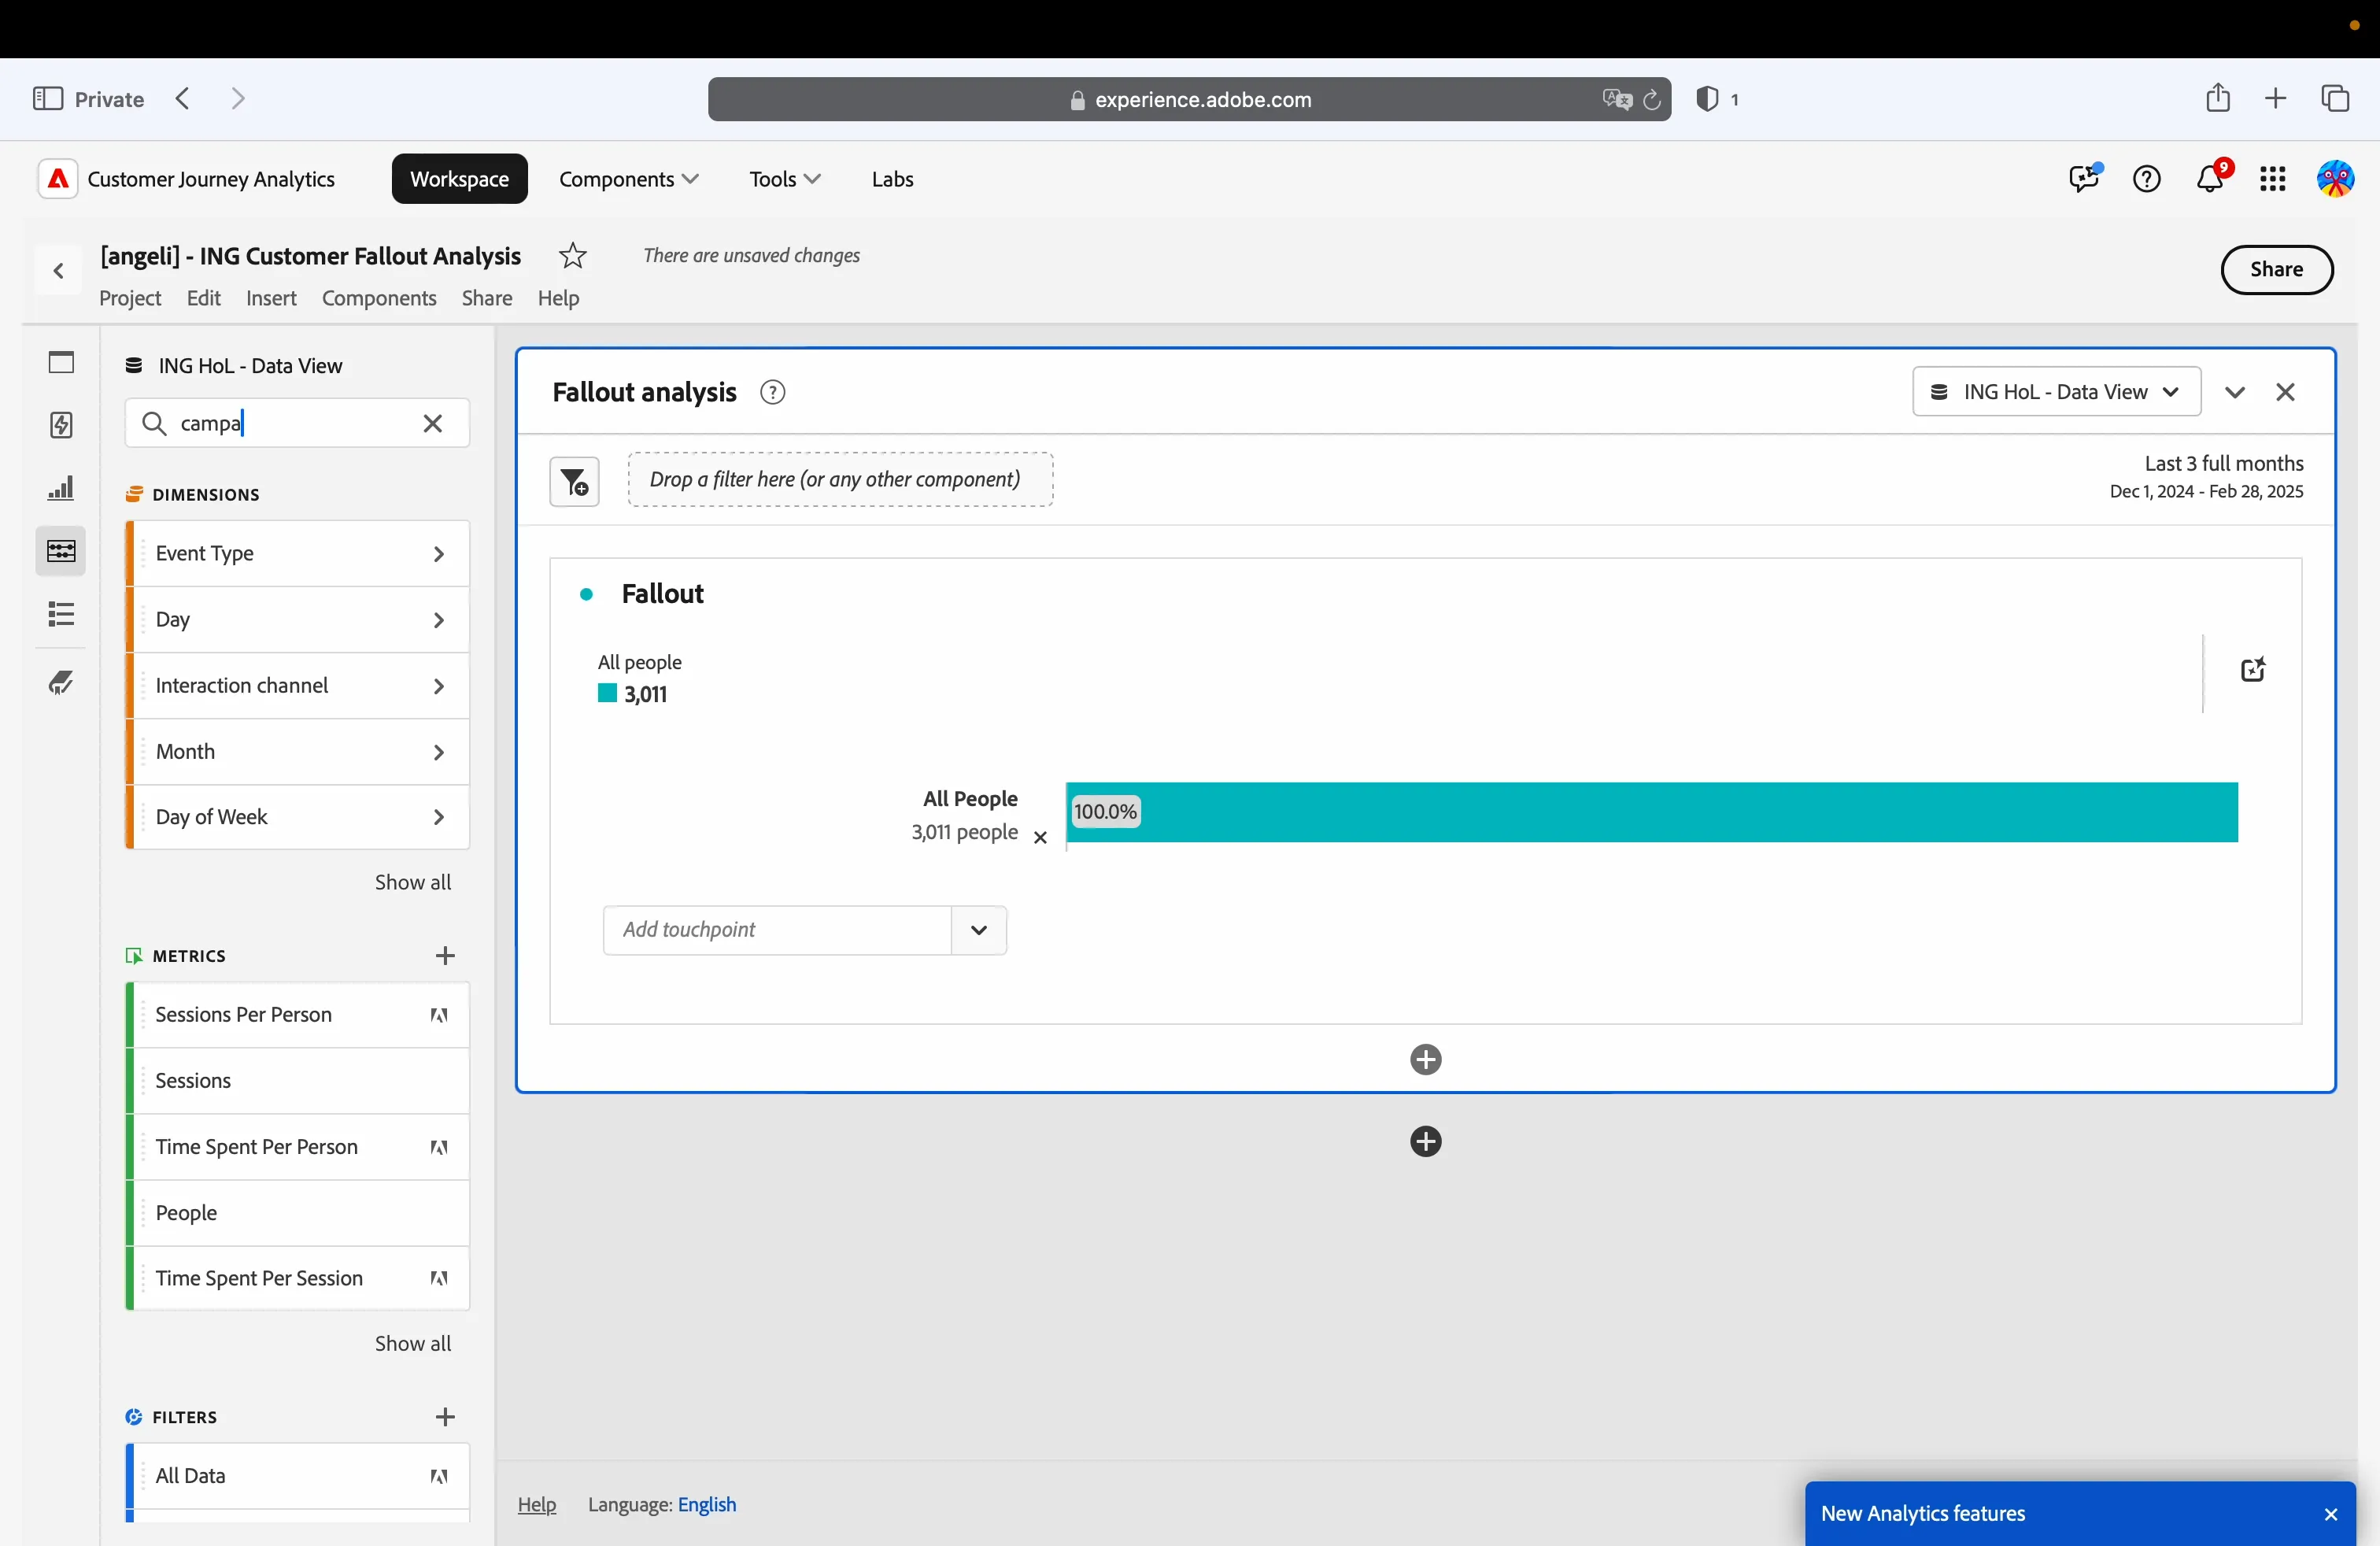Viewport: 2380px width, 1546px height.
Task: Dismiss the New Analytics features banner
Action: click(x=2330, y=1514)
